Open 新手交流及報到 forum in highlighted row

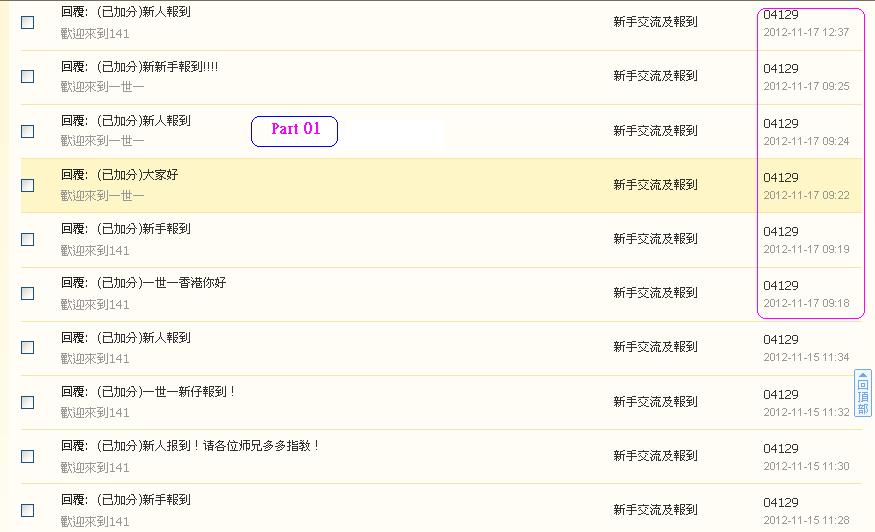pos(655,185)
